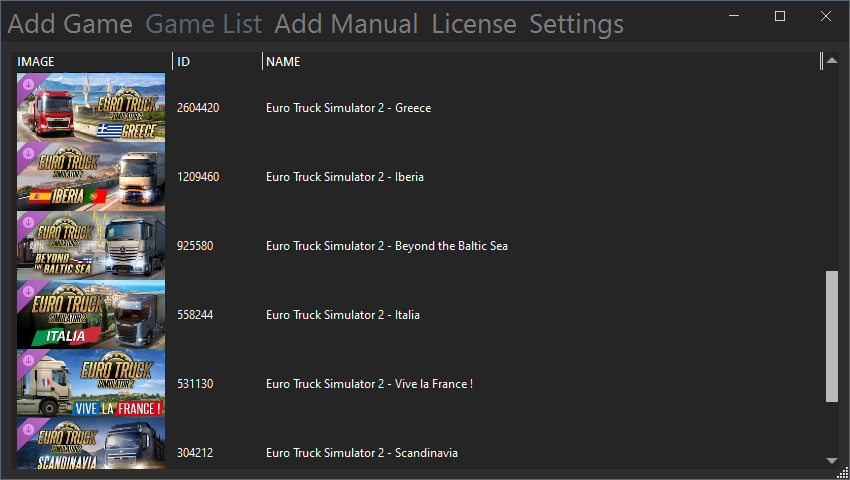
Task: Click the window resize grip
Action: pyautogui.click(x=843, y=473)
